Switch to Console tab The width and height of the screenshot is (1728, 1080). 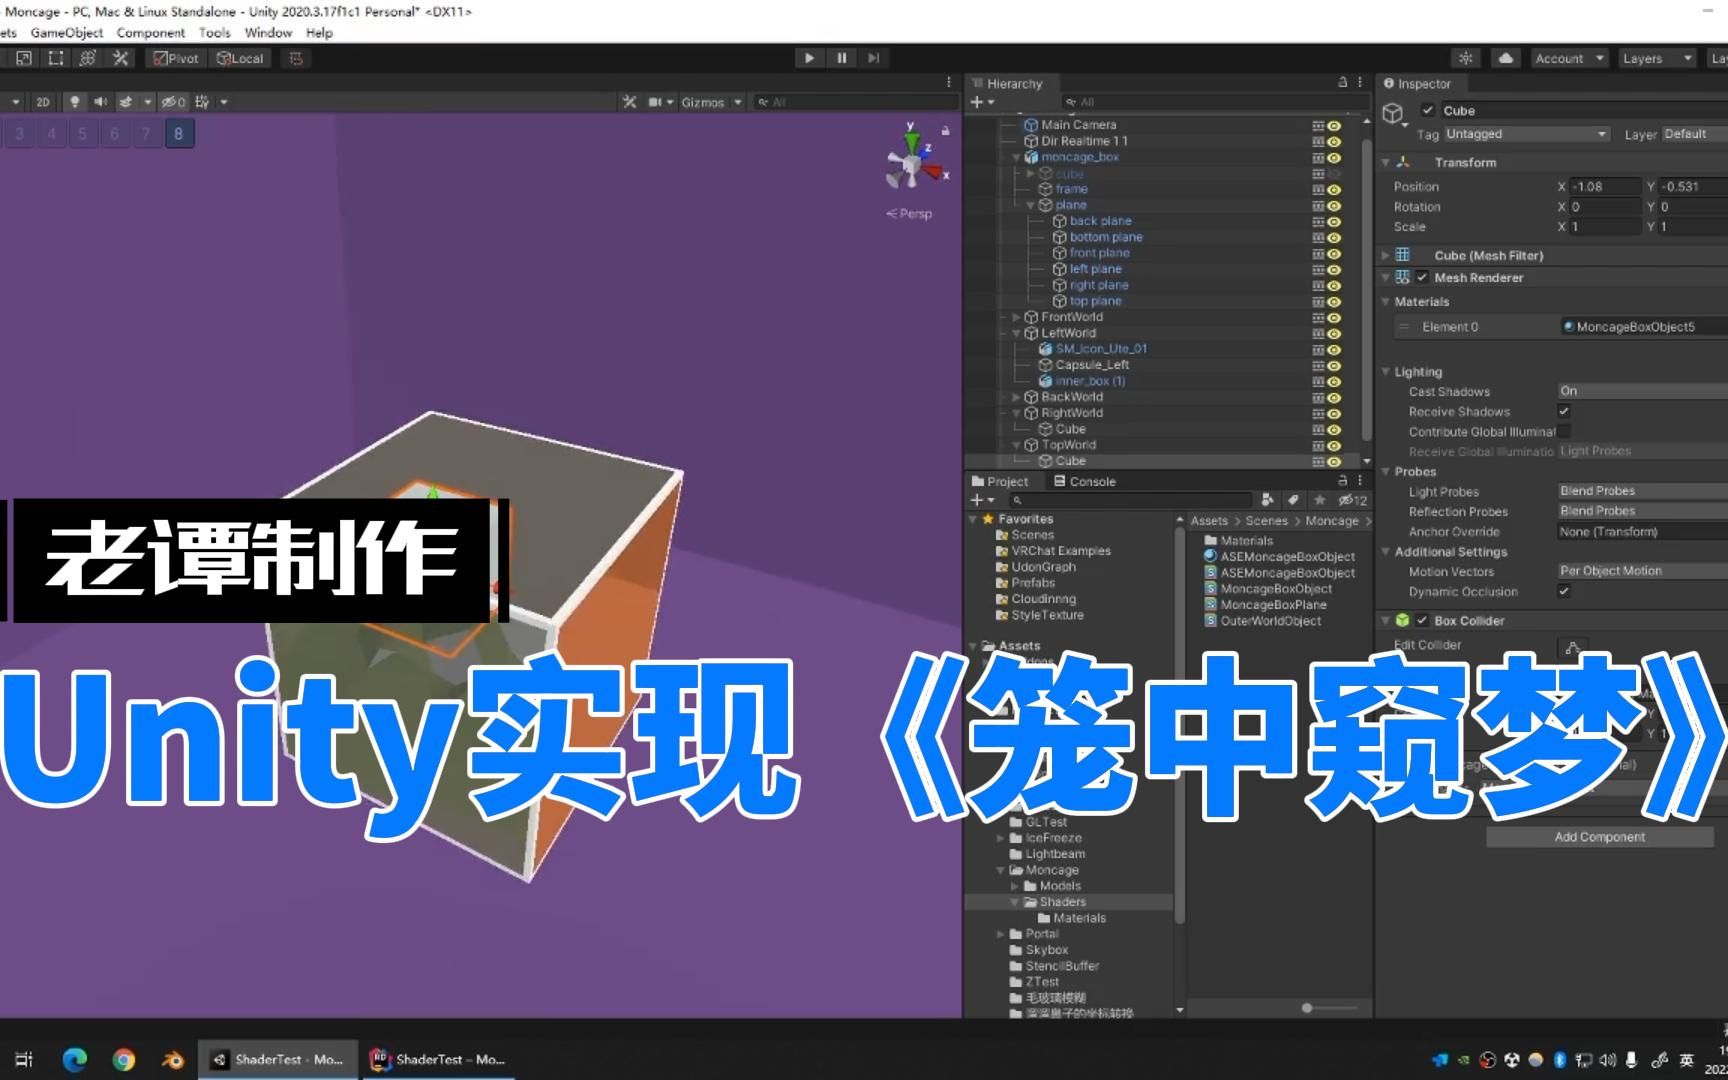tap(1085, 482)
